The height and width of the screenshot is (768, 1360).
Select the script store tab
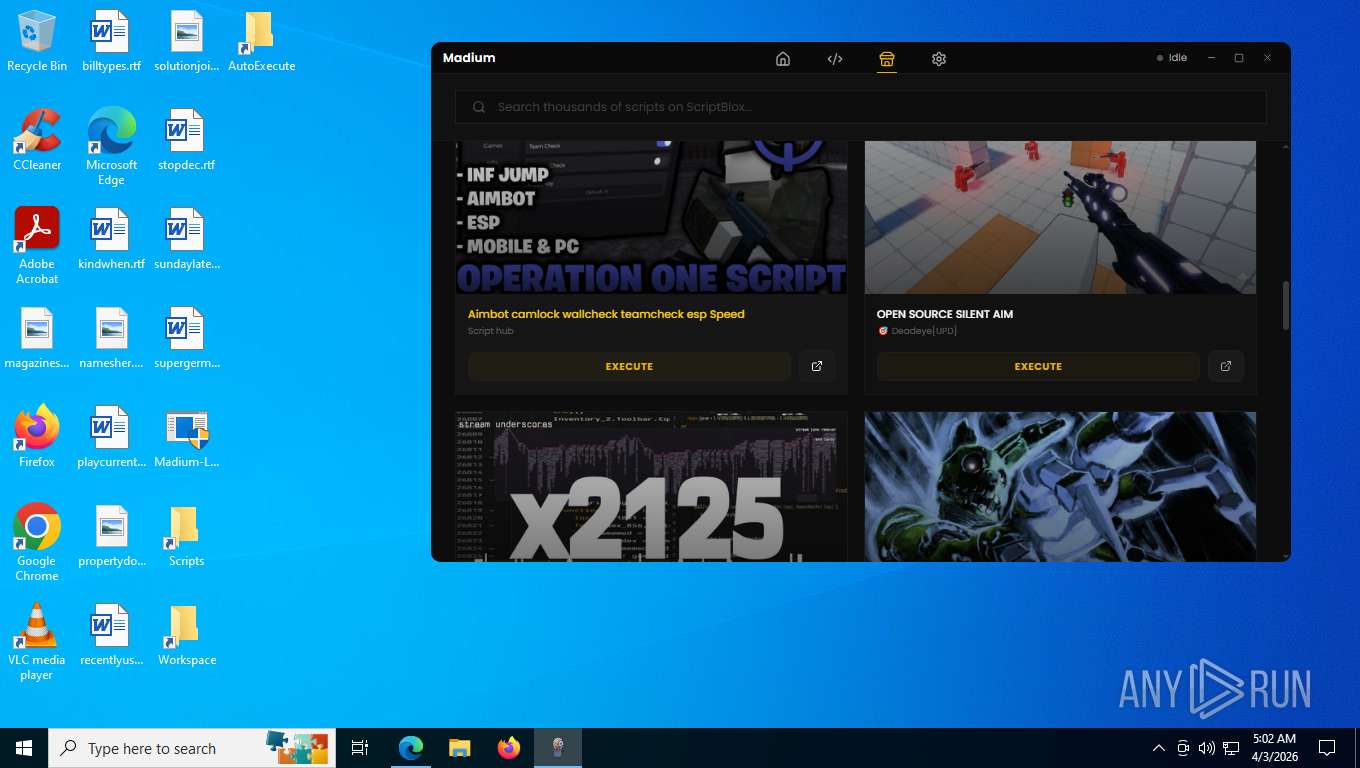886,59
